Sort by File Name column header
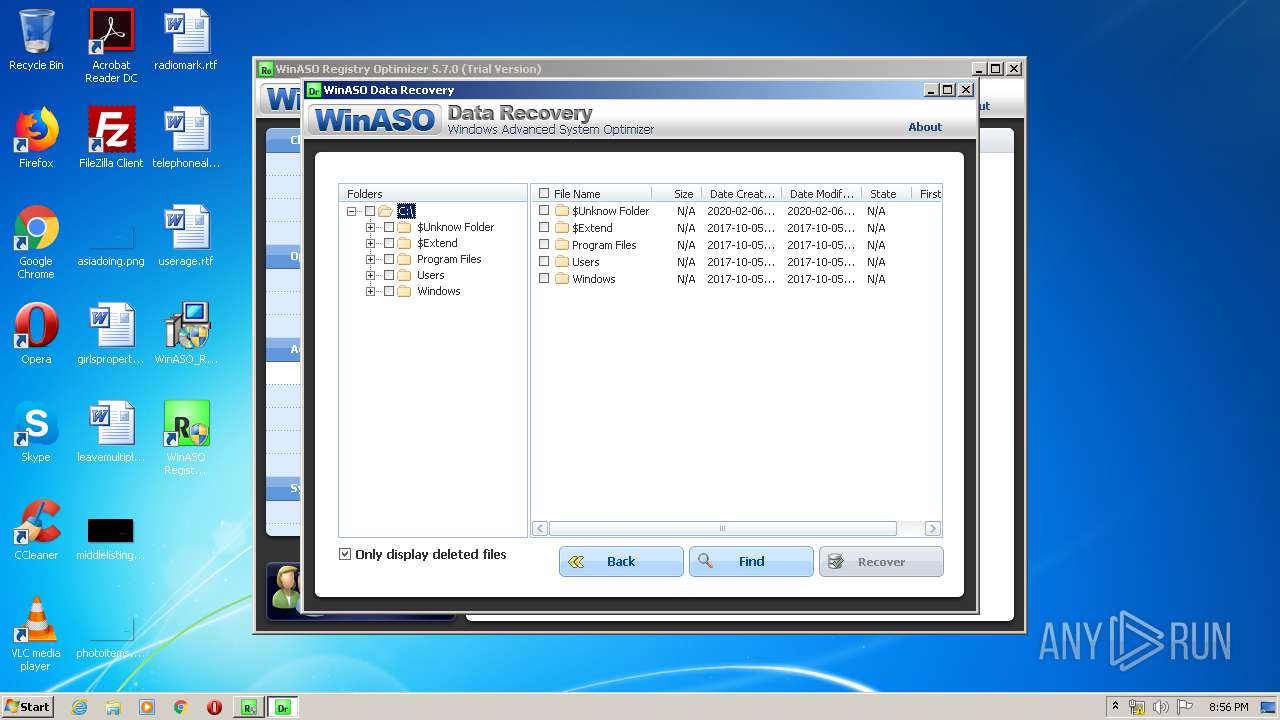Image resolution: width=1280 pixels, height=720 pixels. [x=592, y=194]
